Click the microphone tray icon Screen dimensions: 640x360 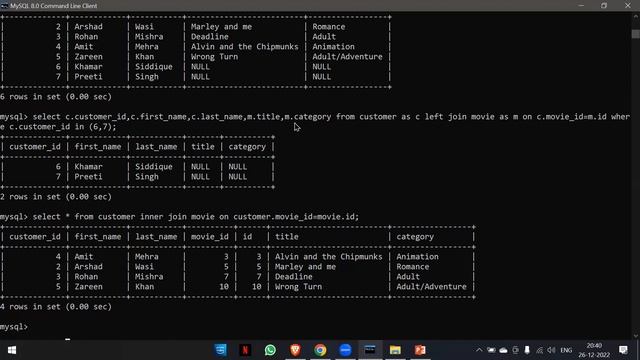coord(527,350)
